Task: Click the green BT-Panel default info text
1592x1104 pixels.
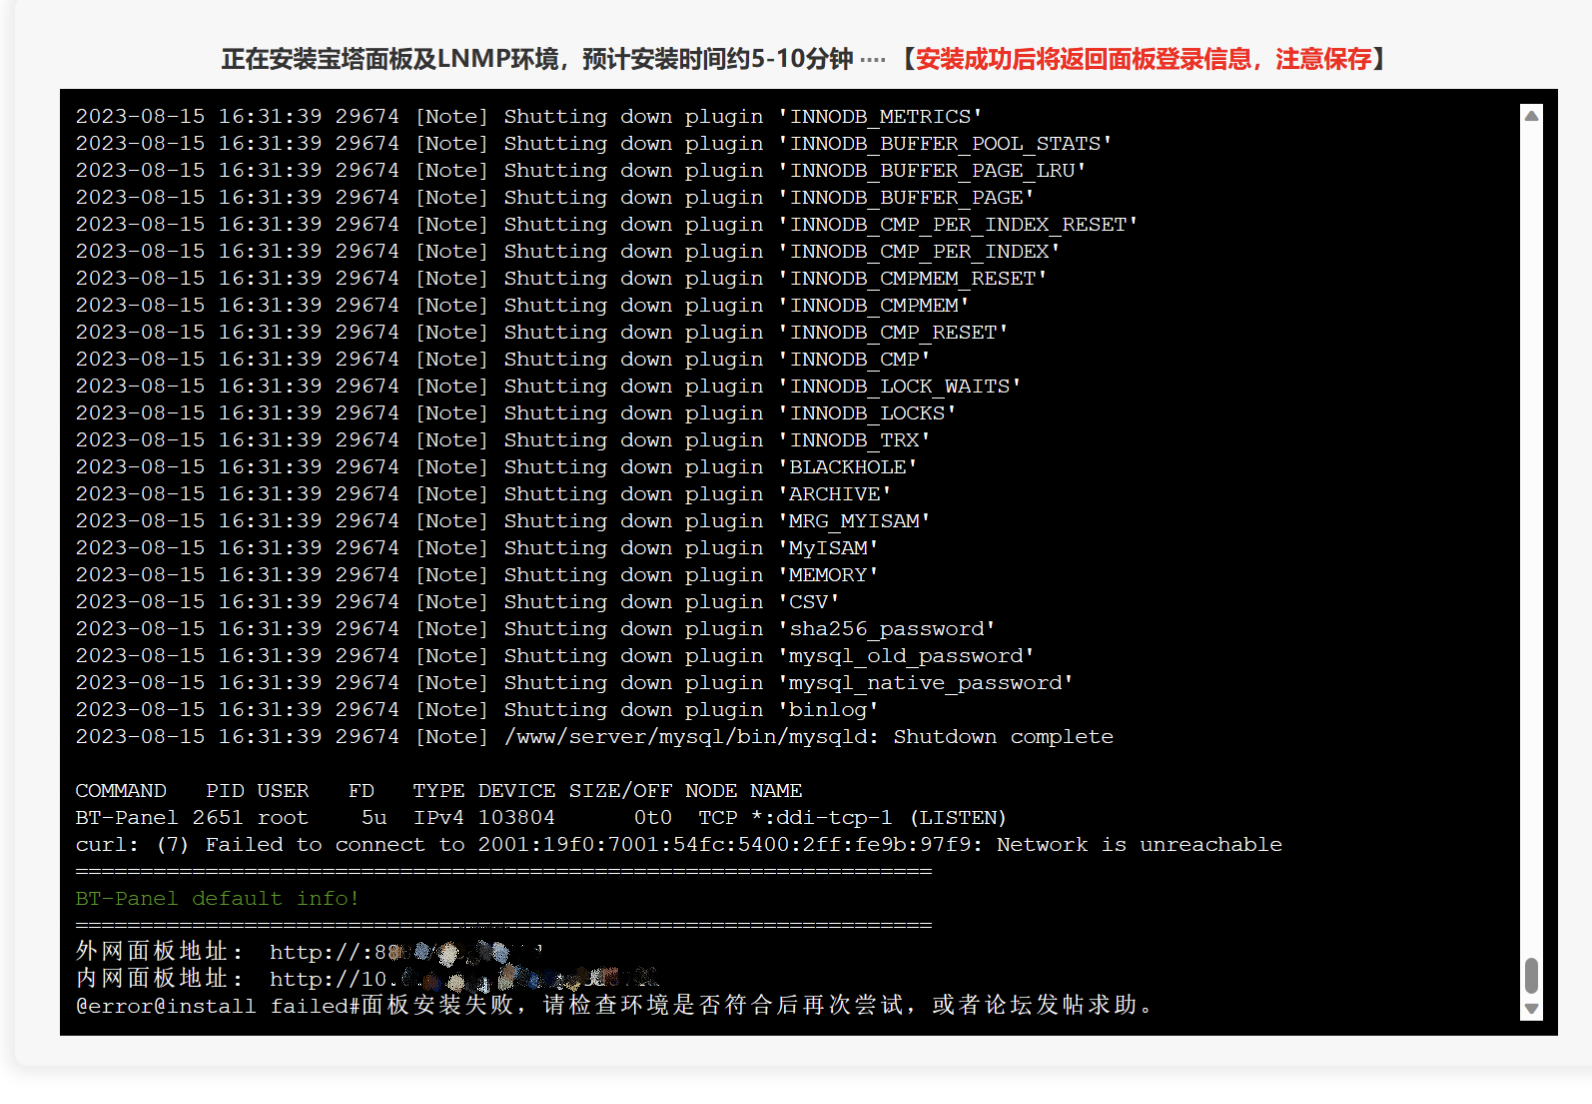Action: point(217,898)
